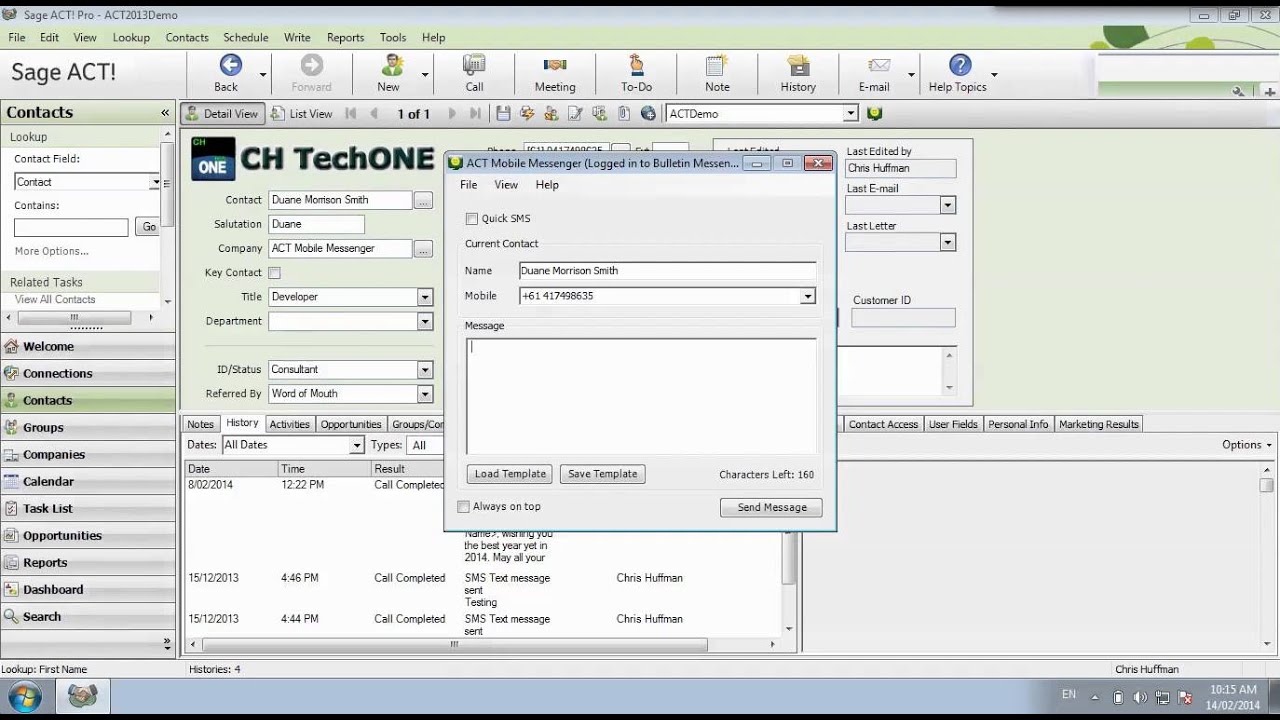This screenshot has width=1280, height=720.
Task: Click the Send Message button
Action: [772, 508]
